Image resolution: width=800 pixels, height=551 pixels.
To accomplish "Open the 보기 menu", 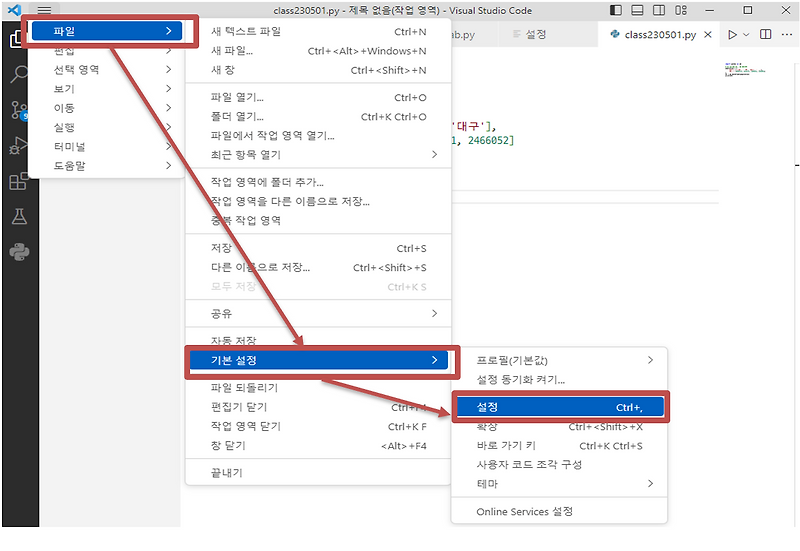I will (x=107, y=89).
